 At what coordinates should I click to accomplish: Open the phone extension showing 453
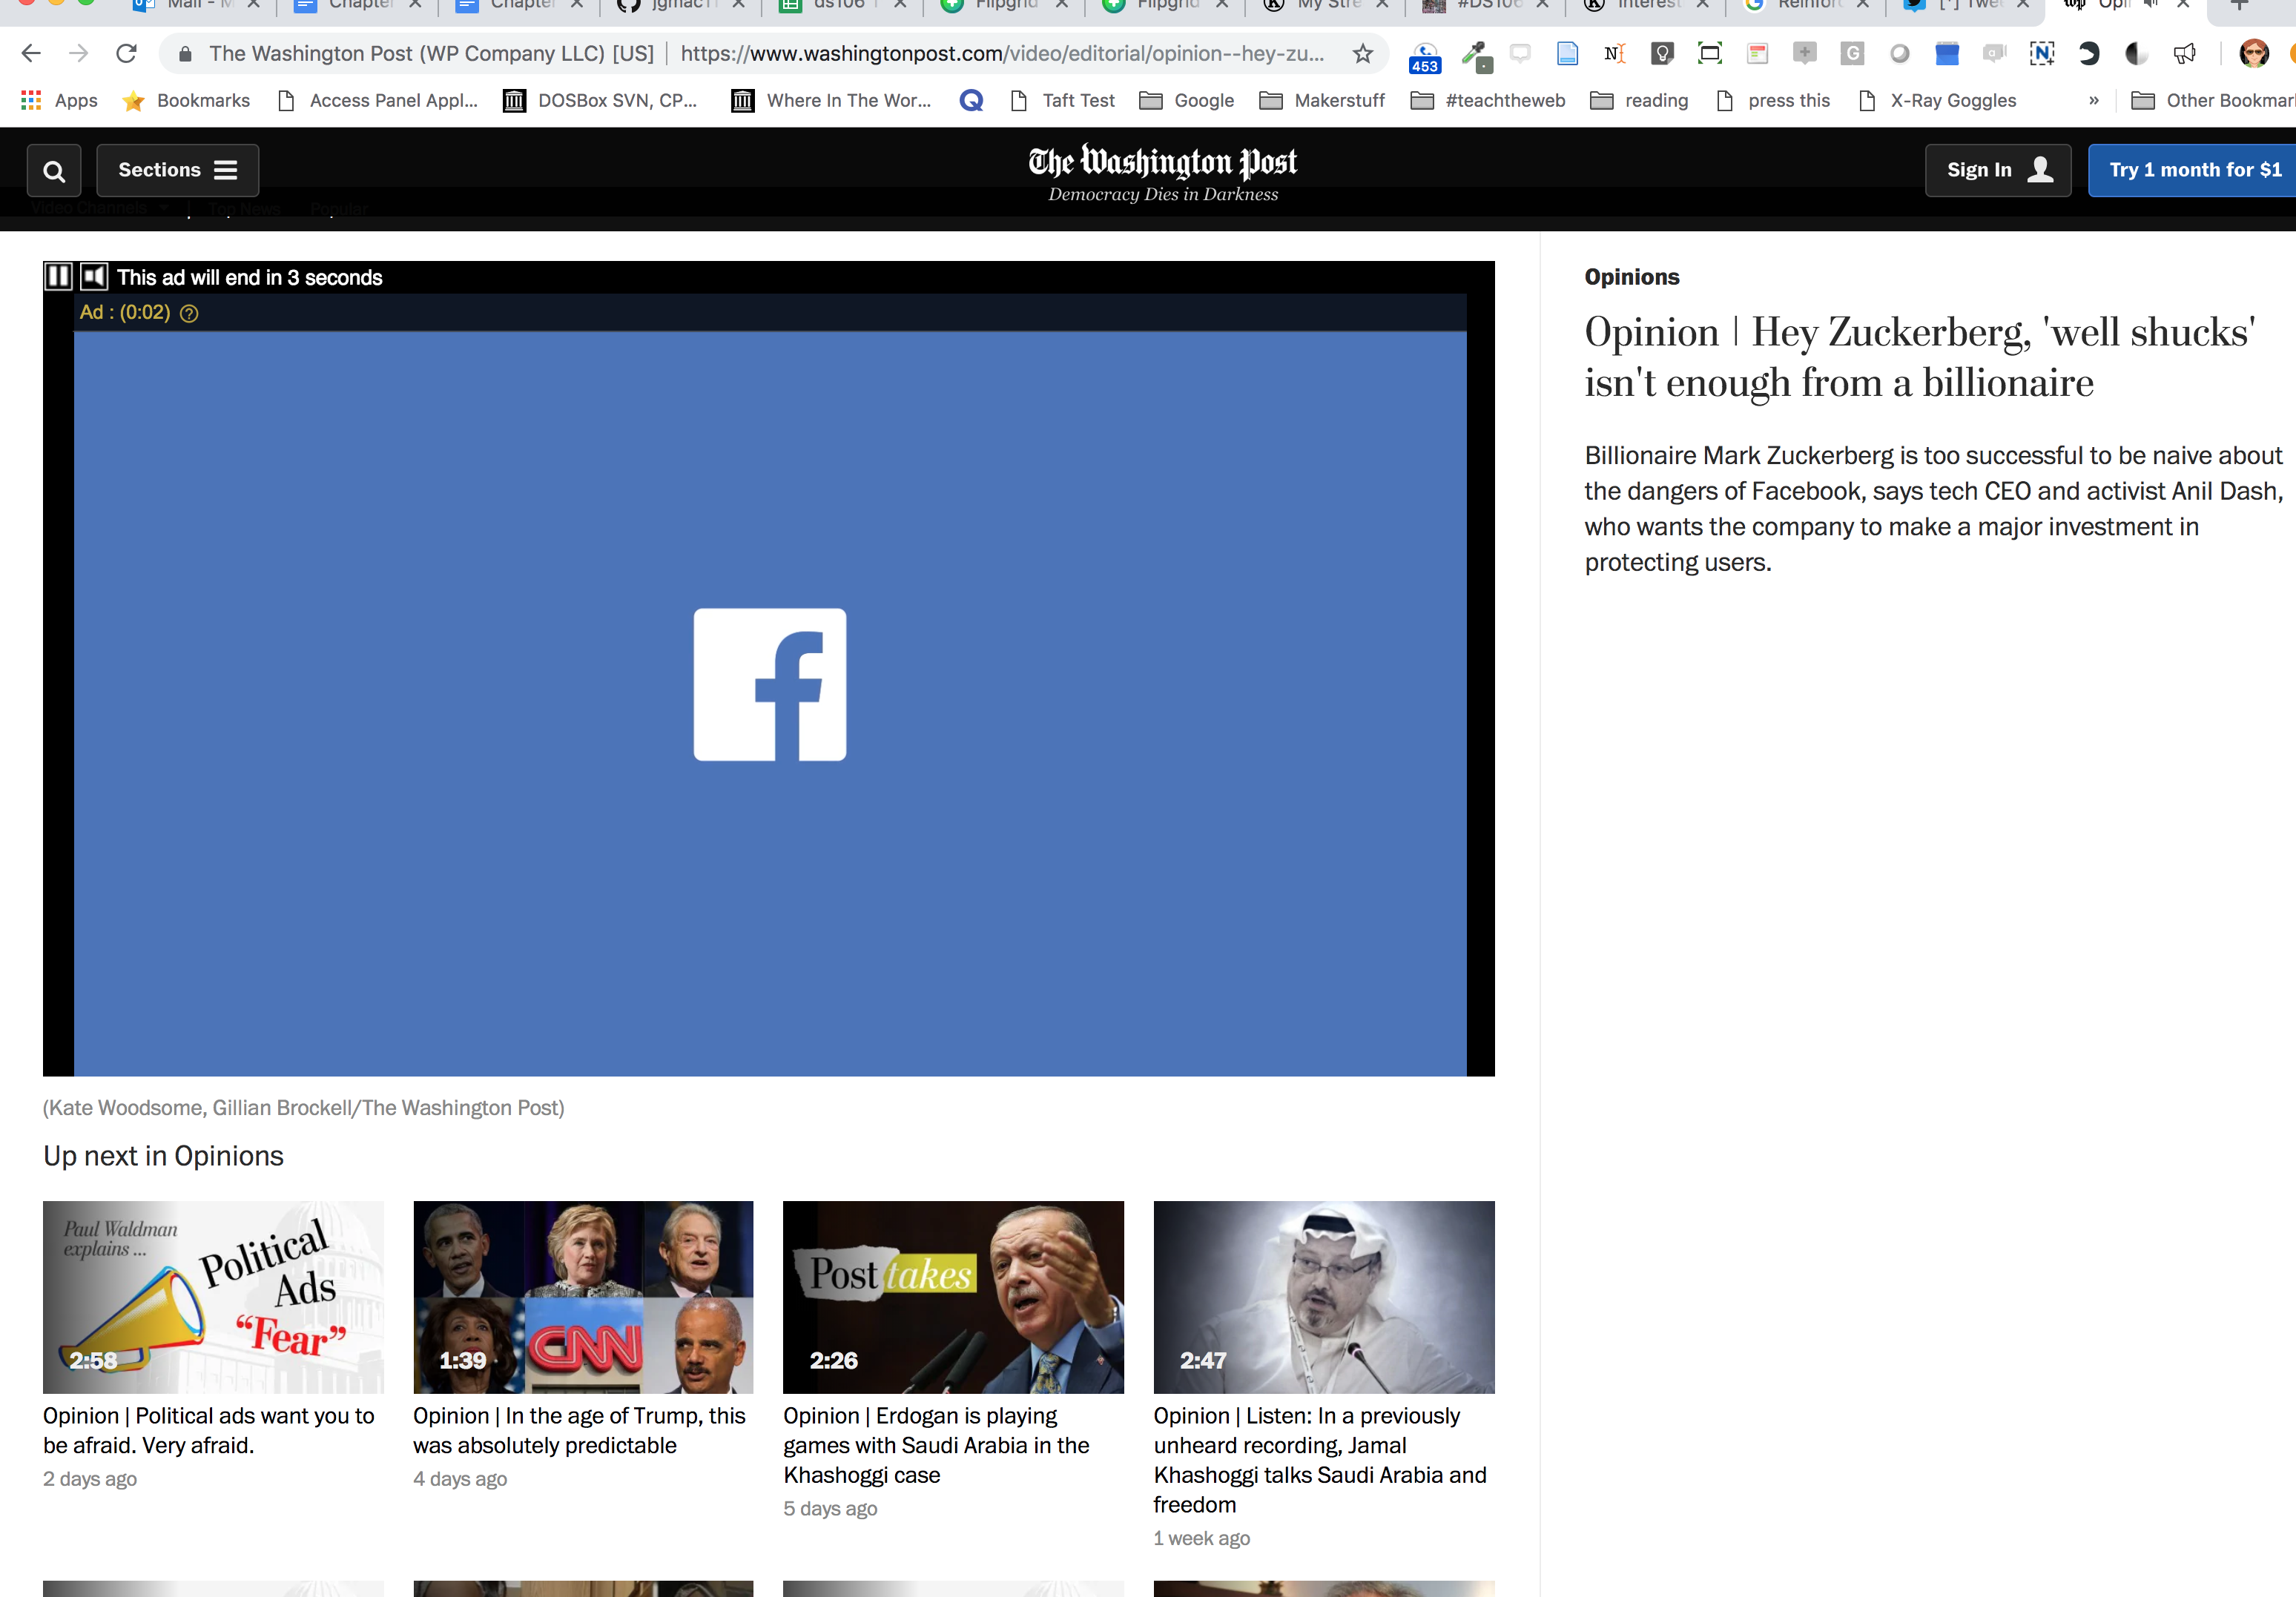[x=1424, y=57]
